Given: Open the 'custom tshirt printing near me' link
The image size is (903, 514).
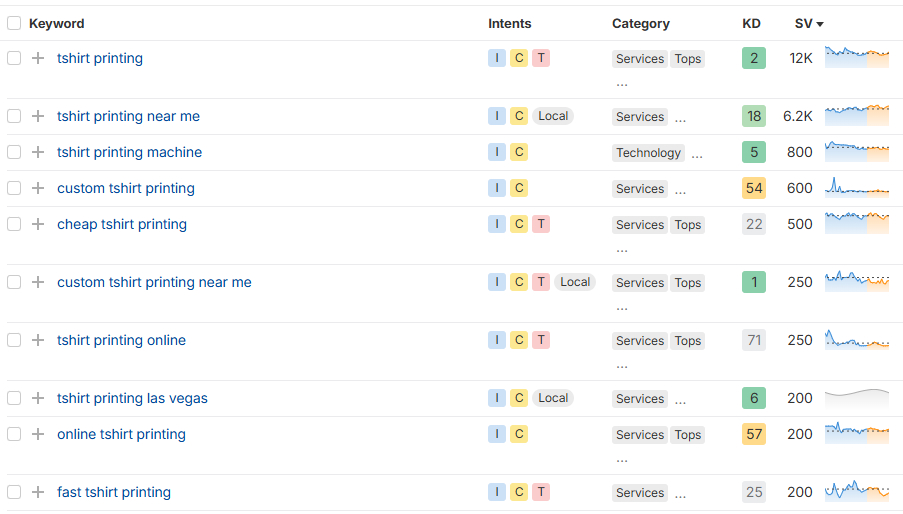Looking at the screenshot, I should point(154,282).
